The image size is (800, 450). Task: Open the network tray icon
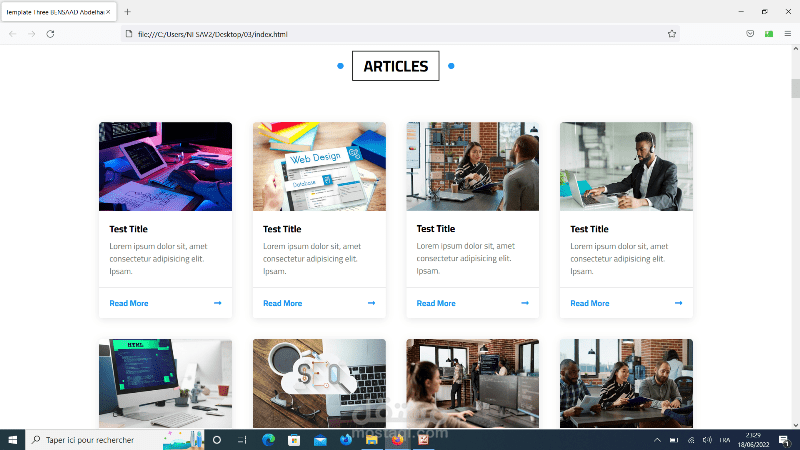point(691,440)
